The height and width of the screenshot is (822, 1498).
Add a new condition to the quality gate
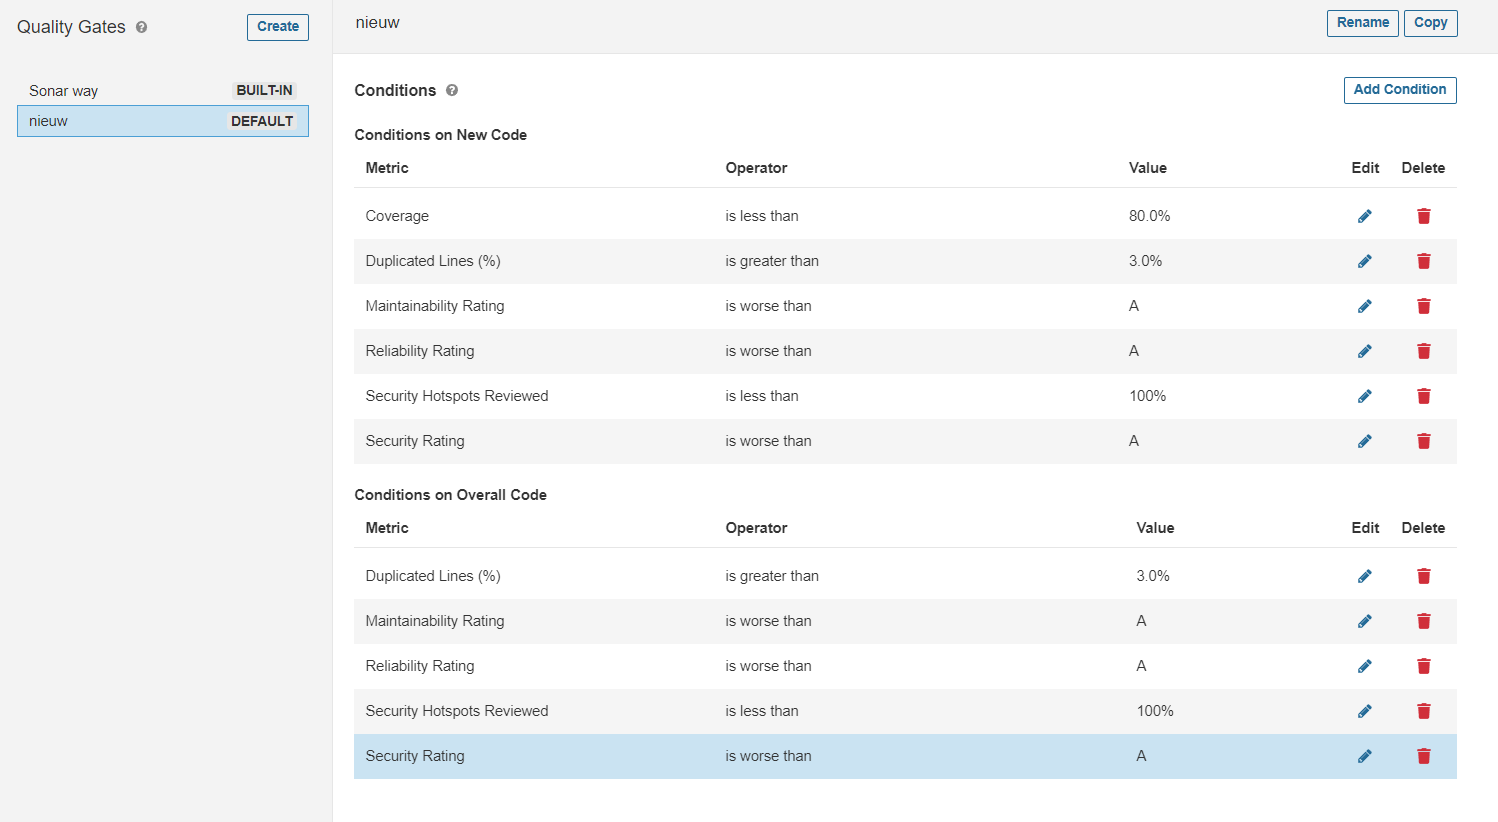pyautogui.click(x=1400, y=90)
